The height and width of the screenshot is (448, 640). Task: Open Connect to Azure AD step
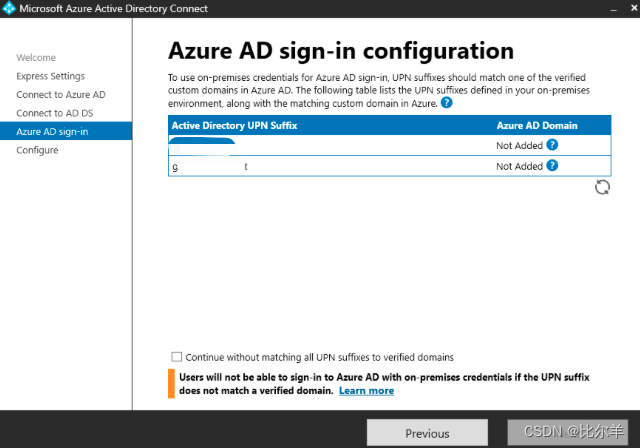[x=61, y=95]
